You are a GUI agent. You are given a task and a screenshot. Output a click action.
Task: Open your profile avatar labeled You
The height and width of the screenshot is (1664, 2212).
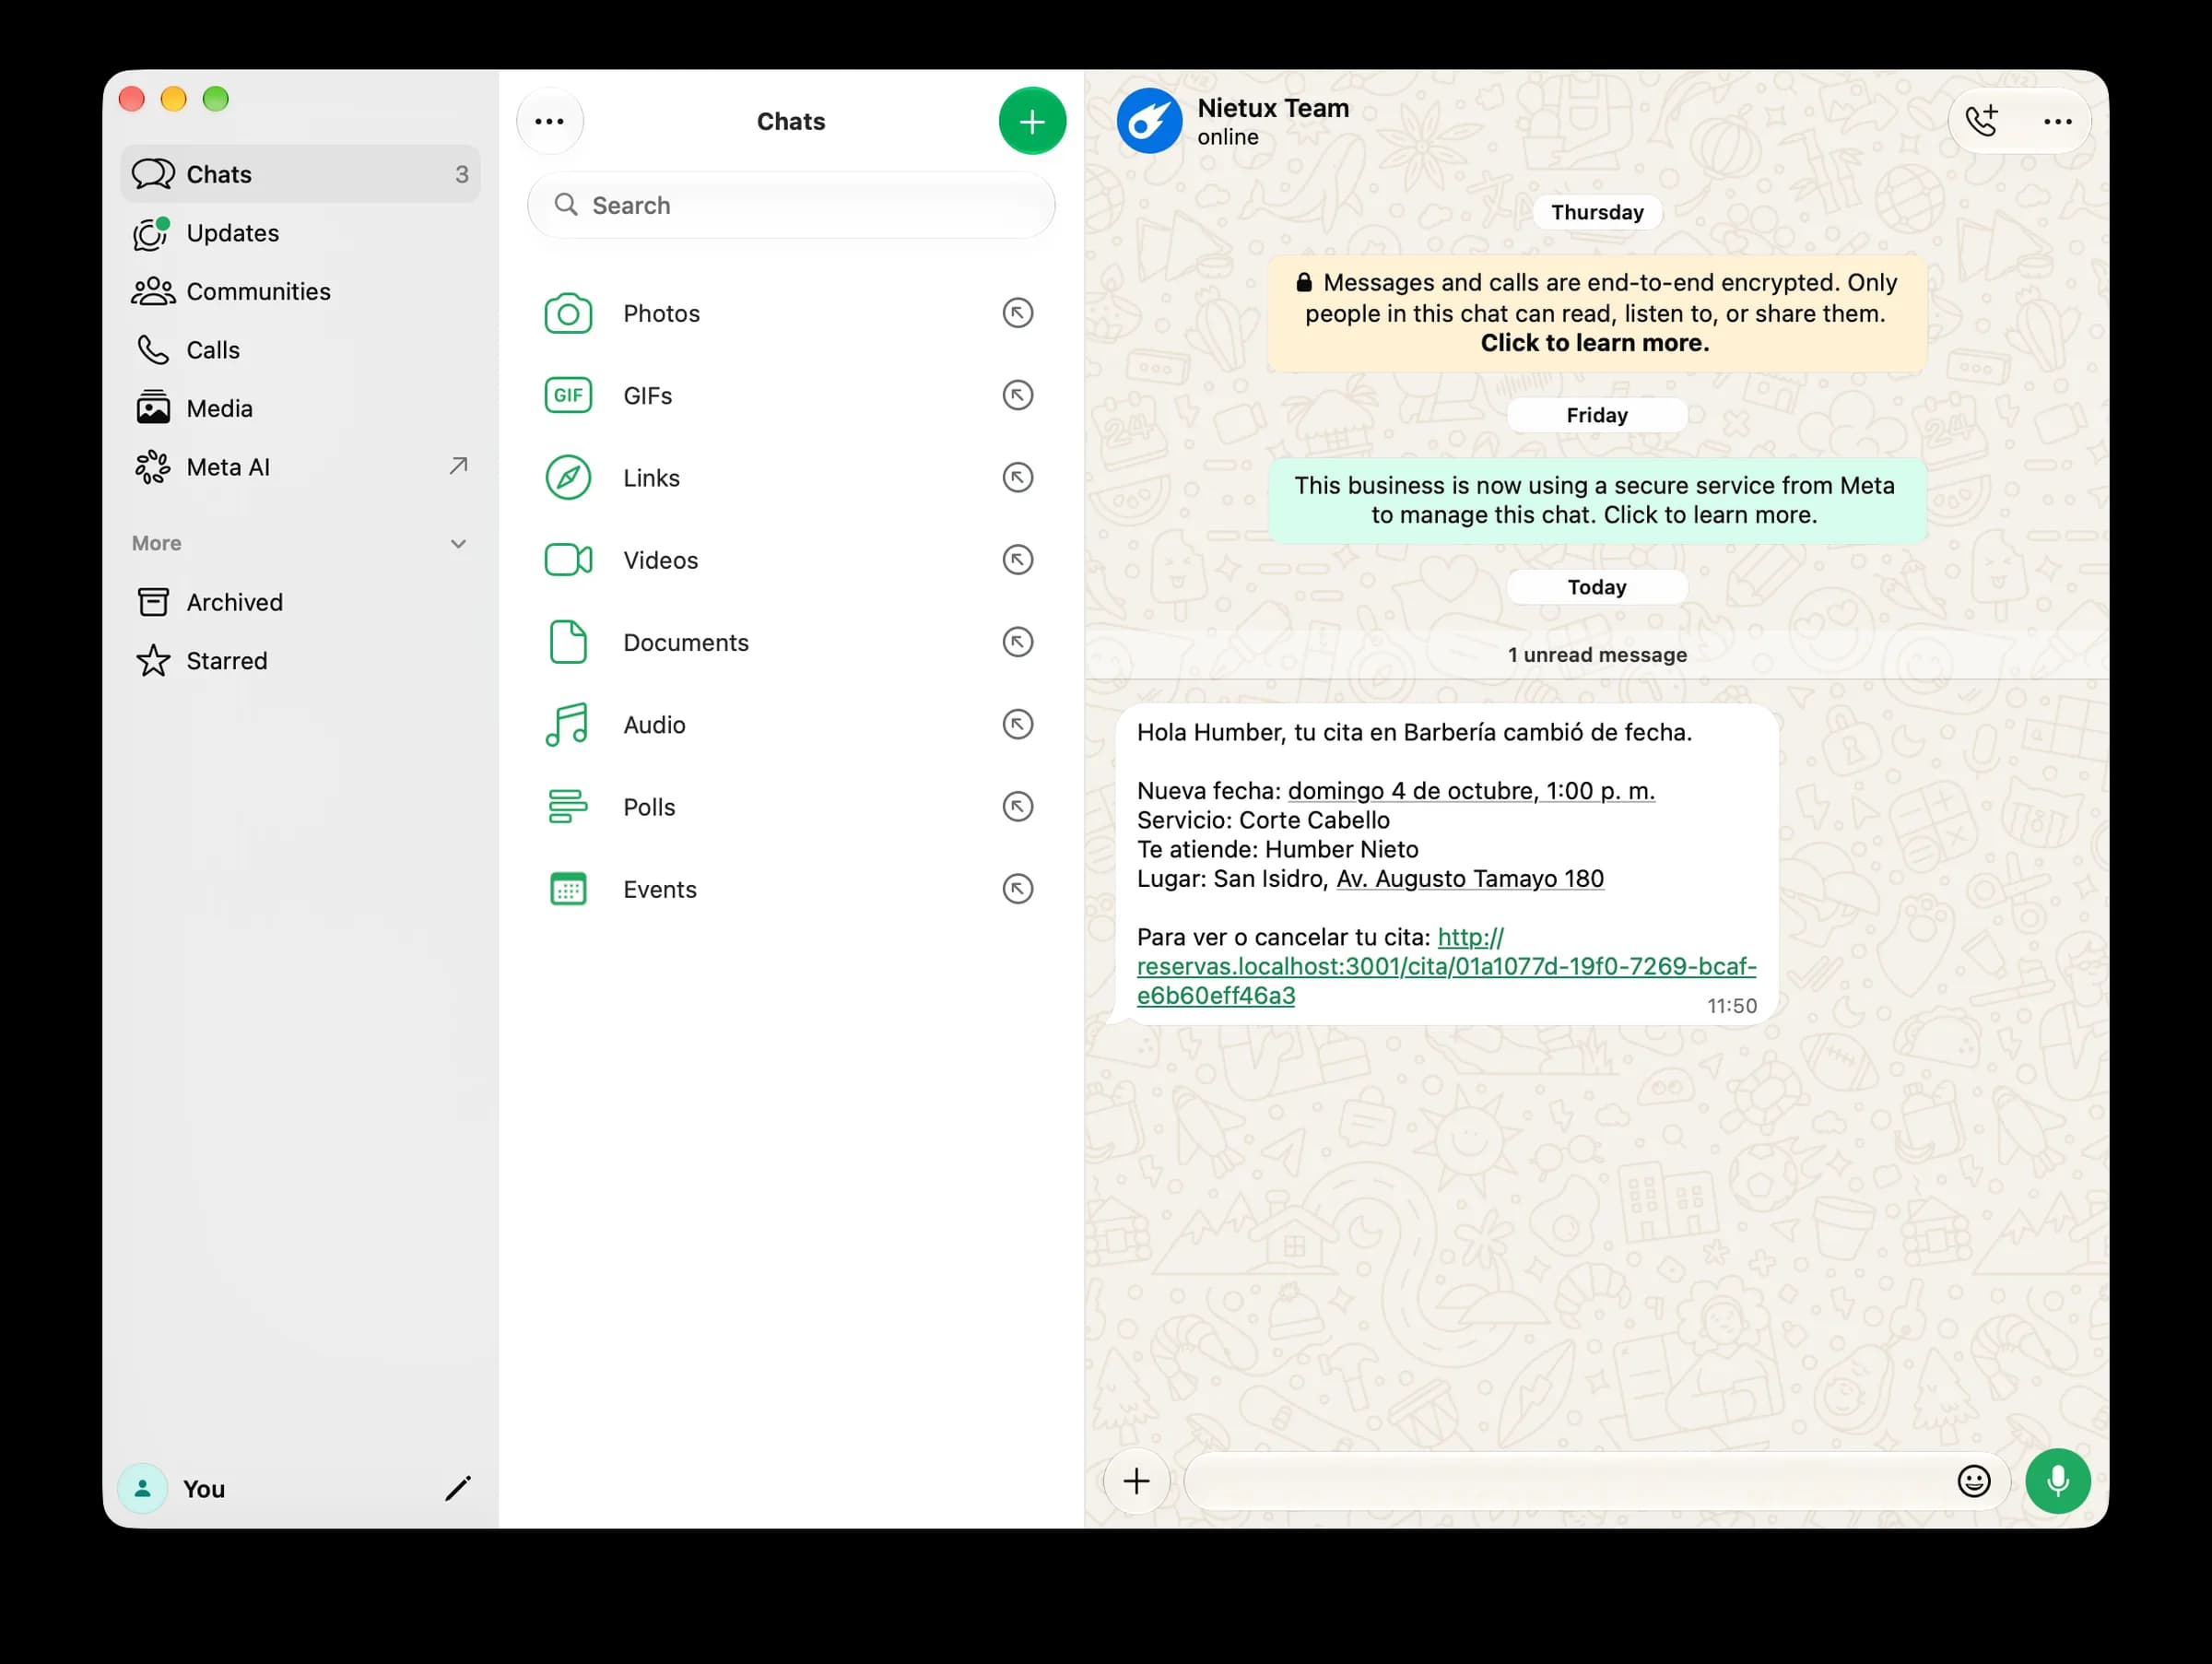(x=142, y=1488)
